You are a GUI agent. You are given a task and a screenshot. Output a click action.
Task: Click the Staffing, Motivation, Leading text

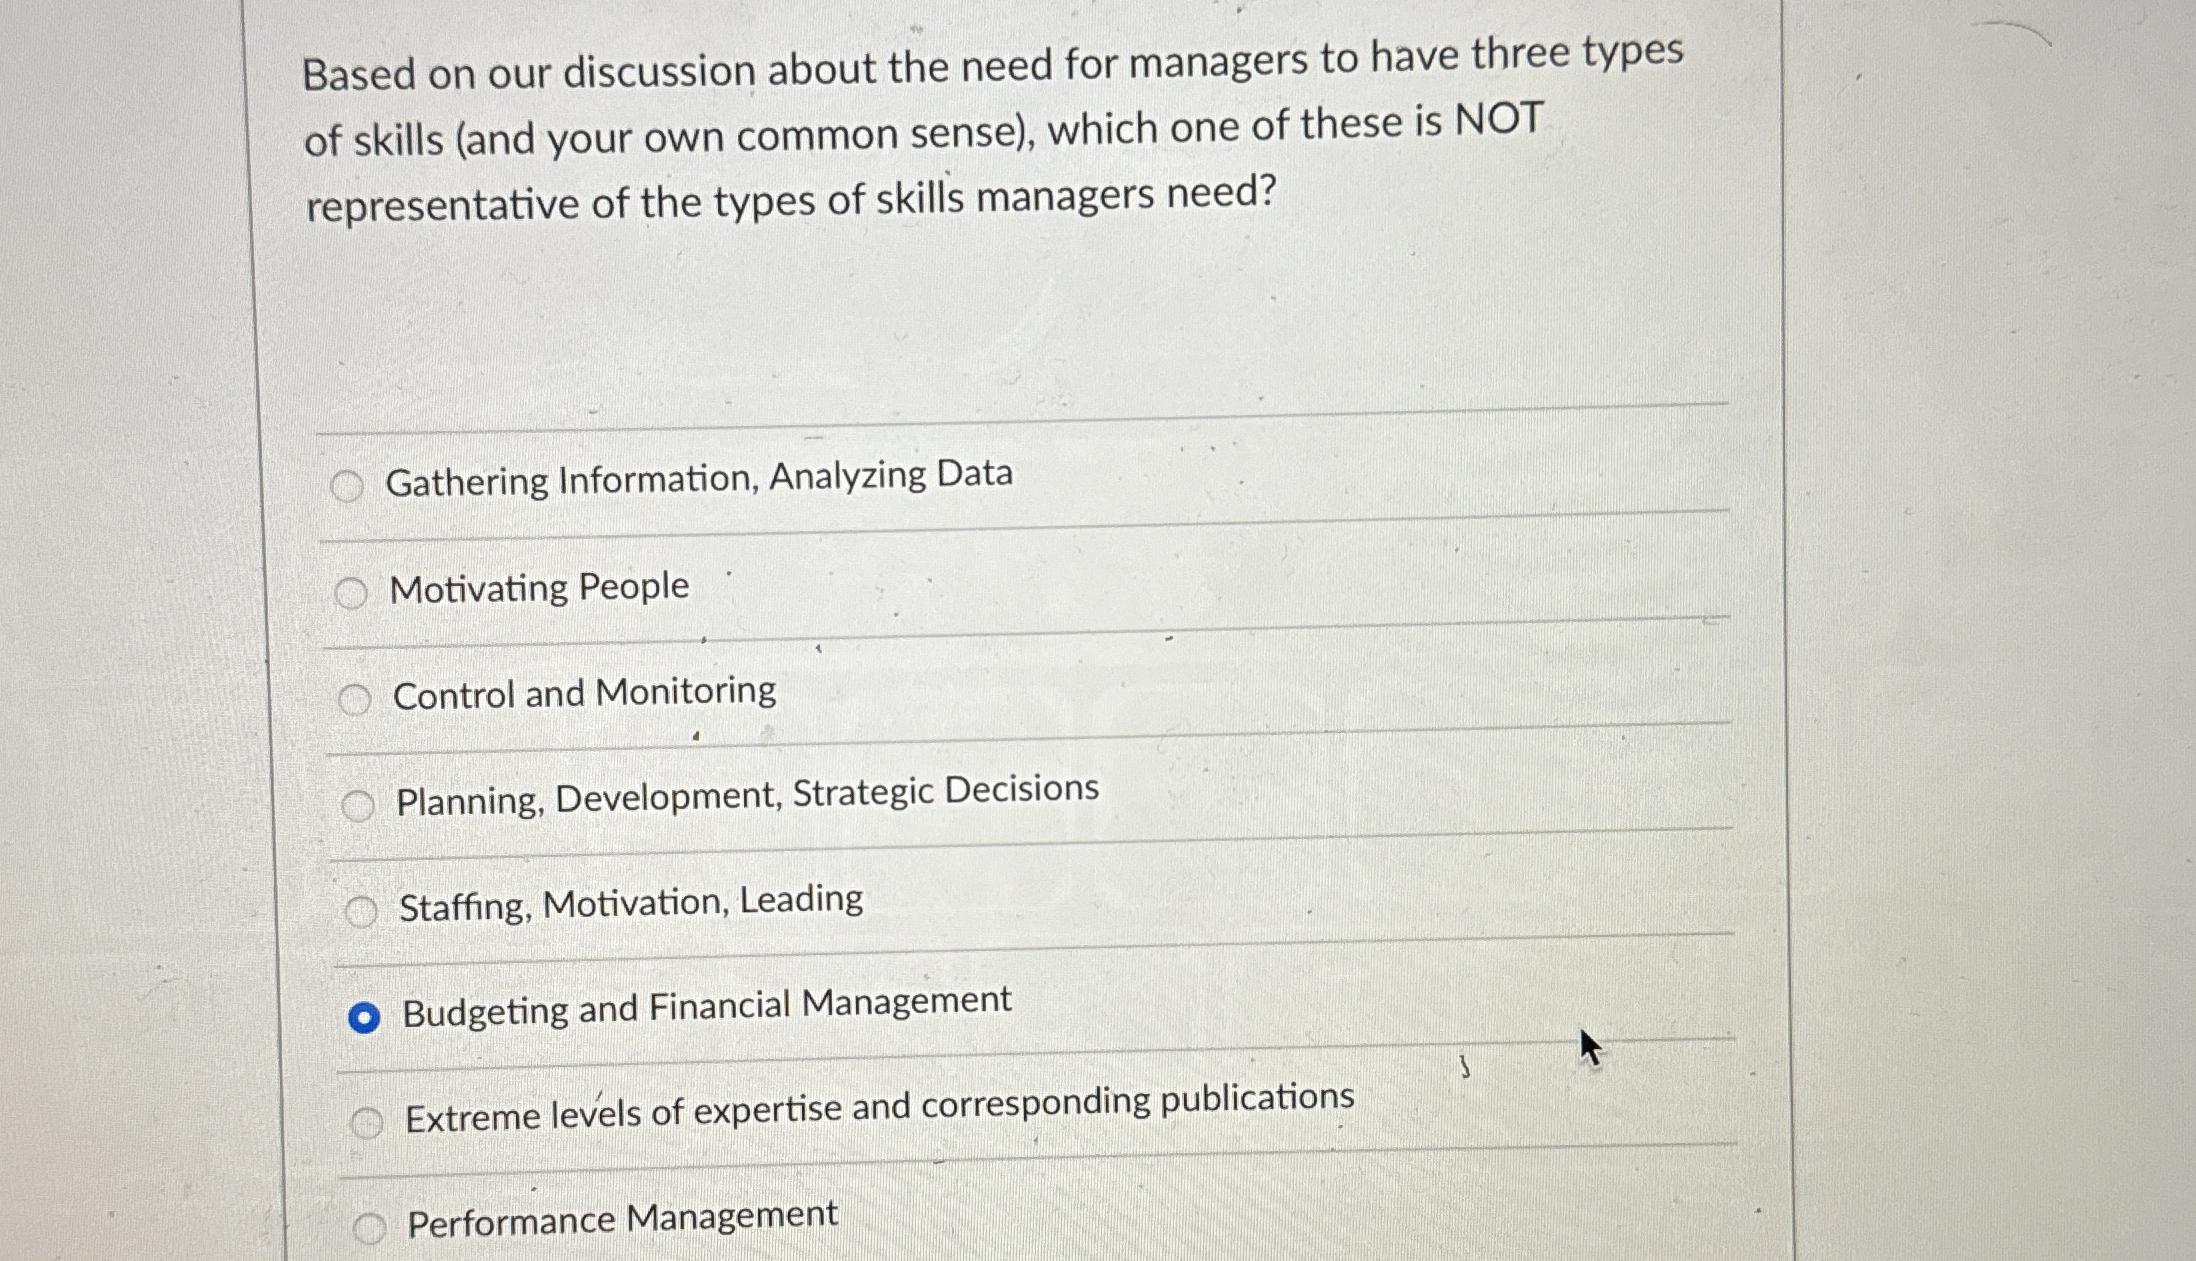(x=631, y=902)
